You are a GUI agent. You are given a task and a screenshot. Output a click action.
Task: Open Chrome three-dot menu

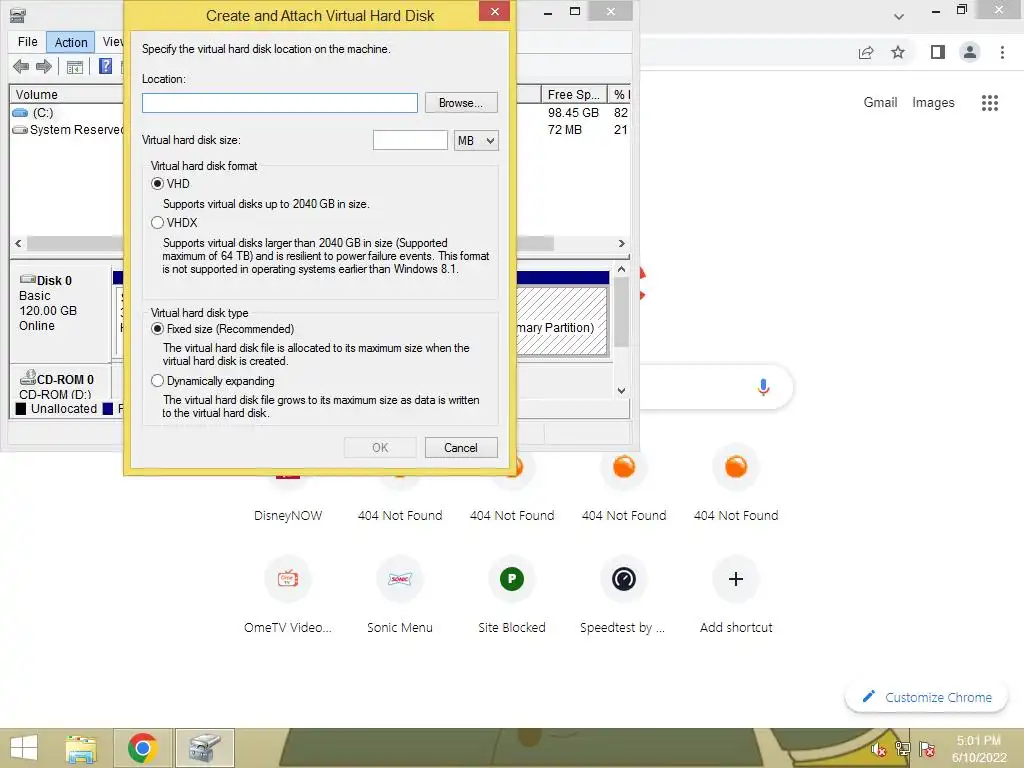click(x=1002, y=52)
